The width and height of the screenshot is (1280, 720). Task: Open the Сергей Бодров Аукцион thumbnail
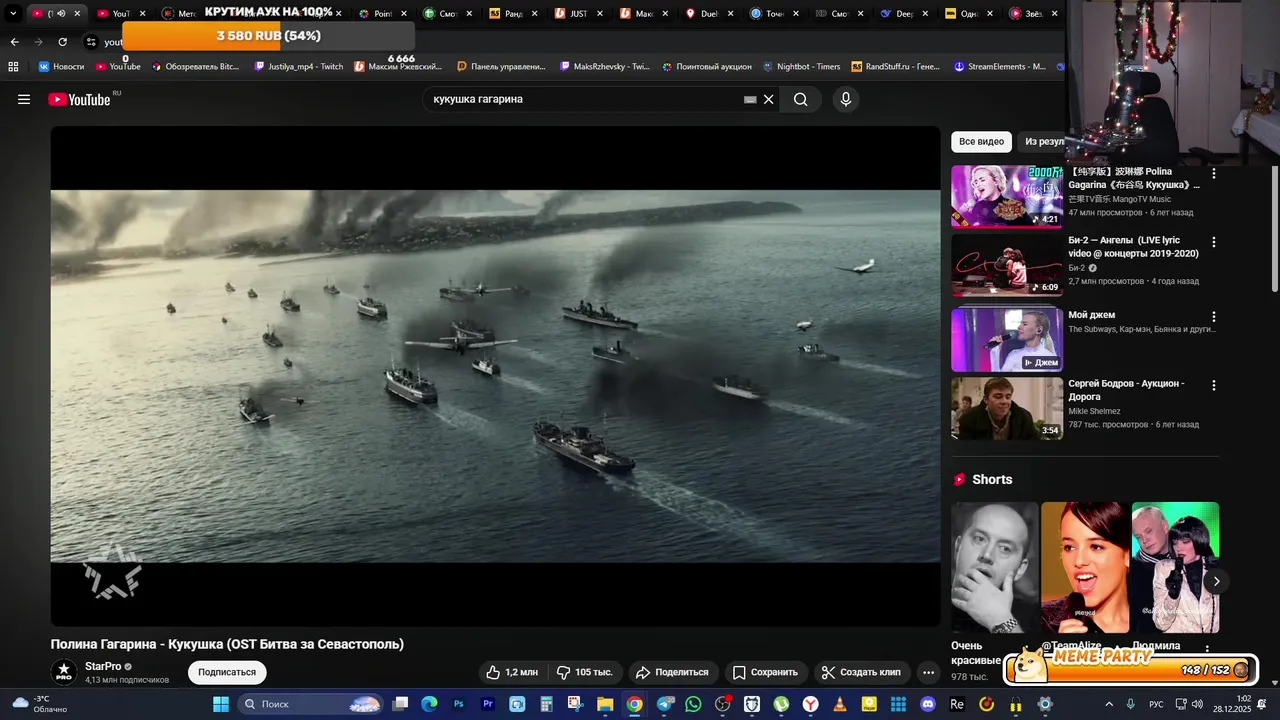pos(1007,409)
